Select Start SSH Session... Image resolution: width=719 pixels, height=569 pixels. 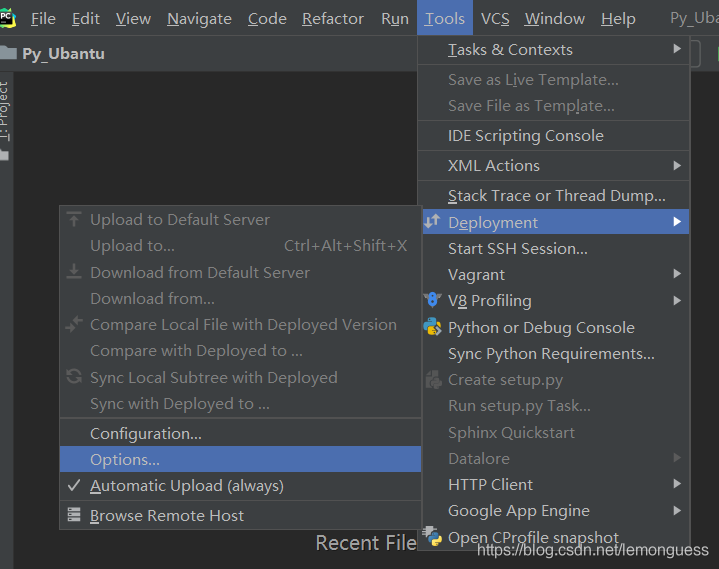517,248
